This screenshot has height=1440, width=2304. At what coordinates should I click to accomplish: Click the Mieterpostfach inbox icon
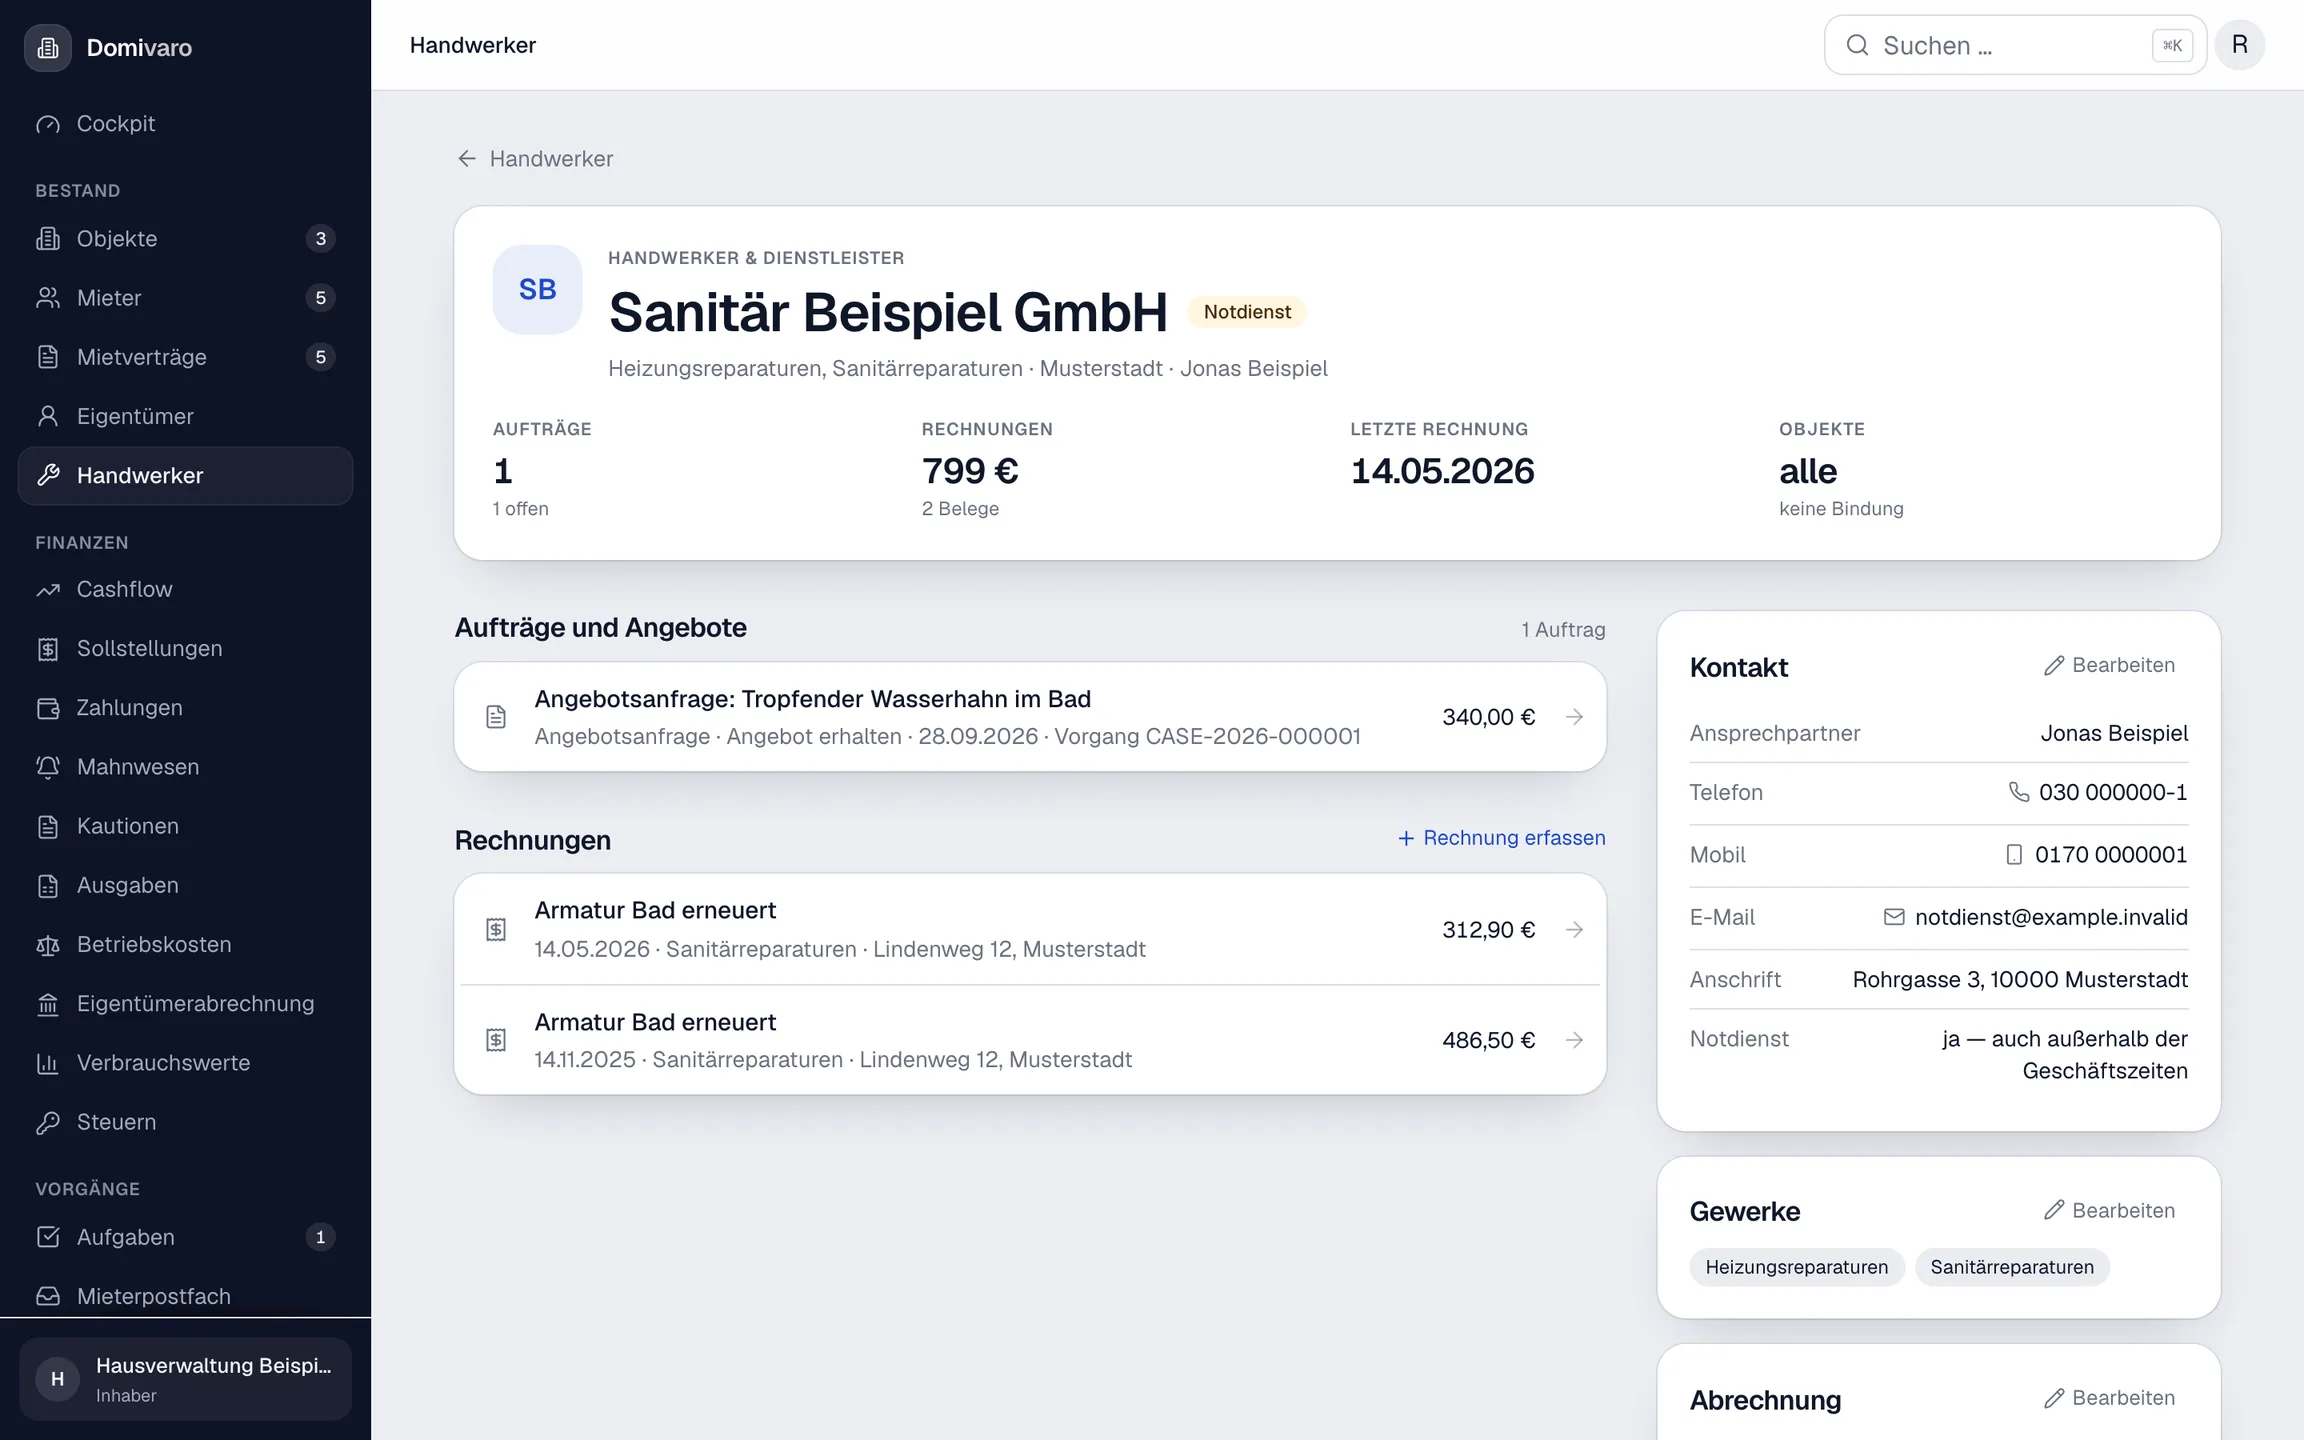[48, 1296]
